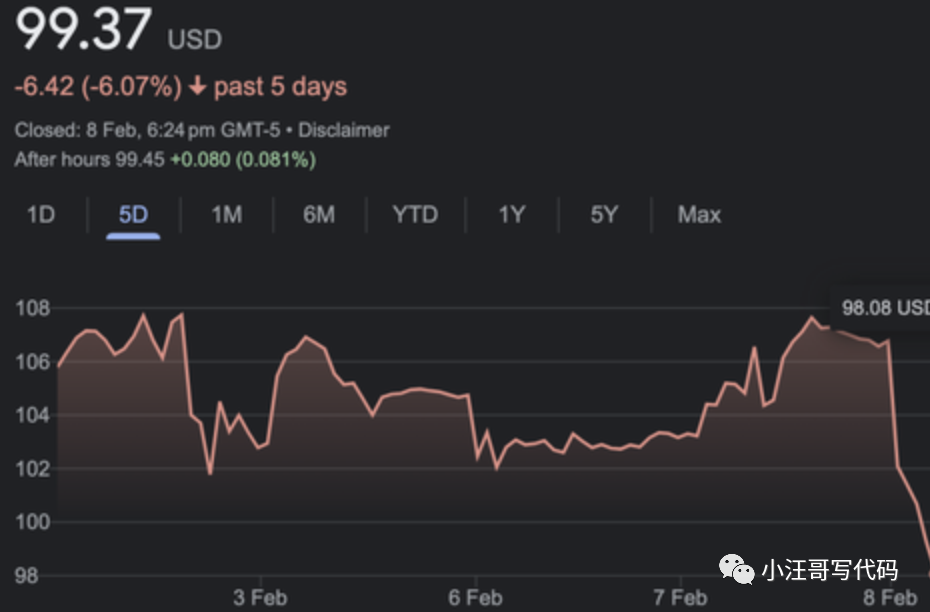The width and height of the screenshot is (930, 612).
Task: Select the 6 Feb date marker
Action: pyautogui.click(x=475, y=598)
